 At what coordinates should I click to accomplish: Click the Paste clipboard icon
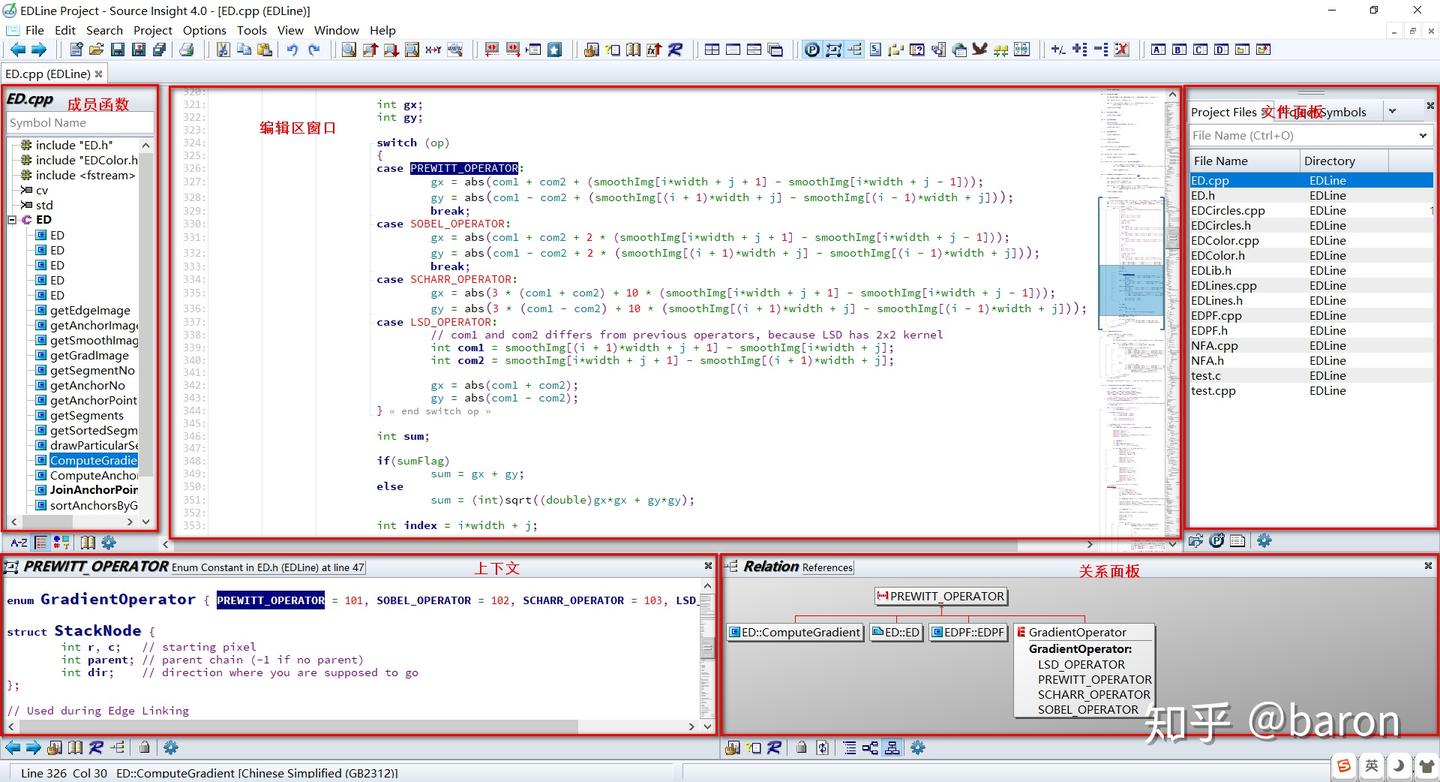click(x=264, y=49)
